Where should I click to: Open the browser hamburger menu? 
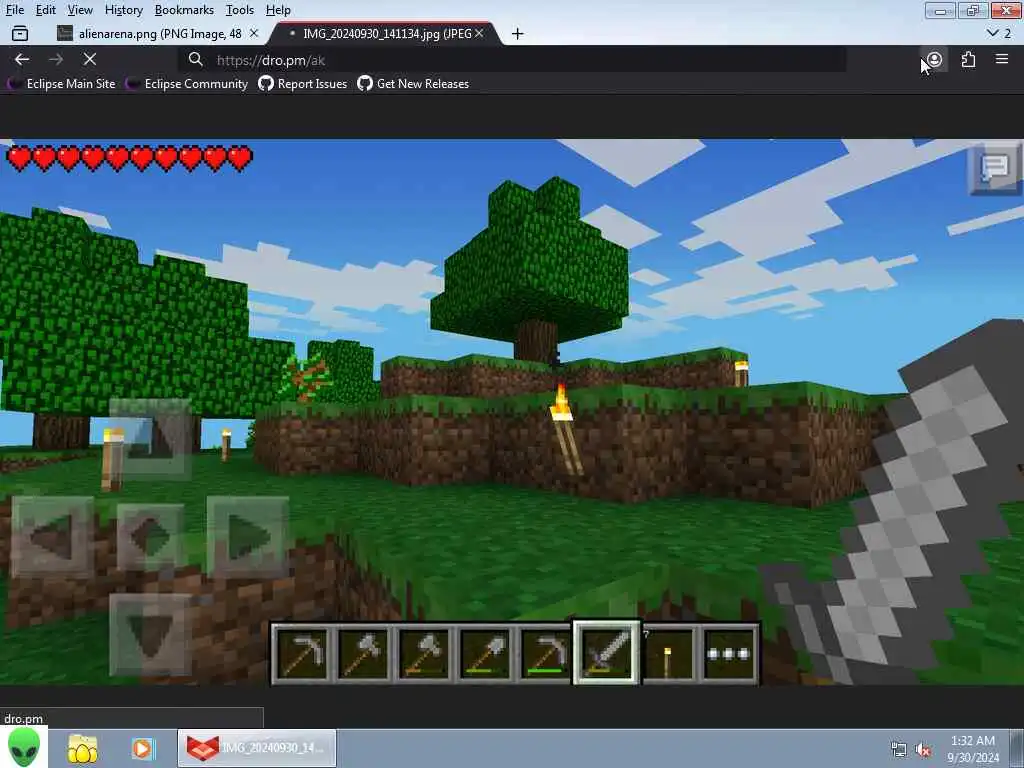click(x=1002, y=59)
